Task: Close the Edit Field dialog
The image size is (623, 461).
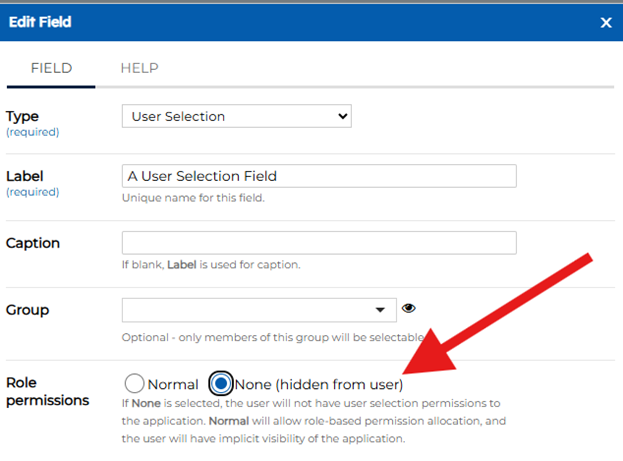Action: click(x=605, y=22)
